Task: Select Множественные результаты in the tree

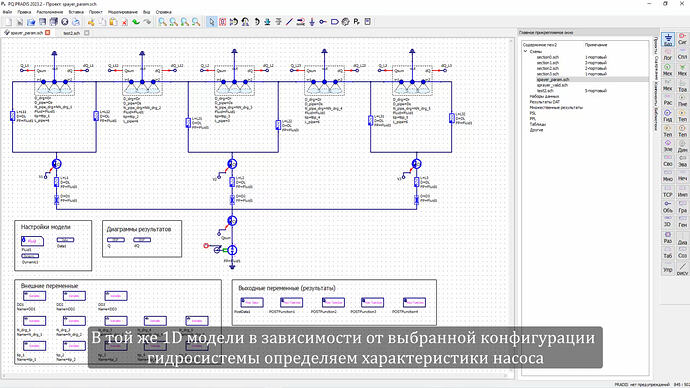Action: point(556,107)
